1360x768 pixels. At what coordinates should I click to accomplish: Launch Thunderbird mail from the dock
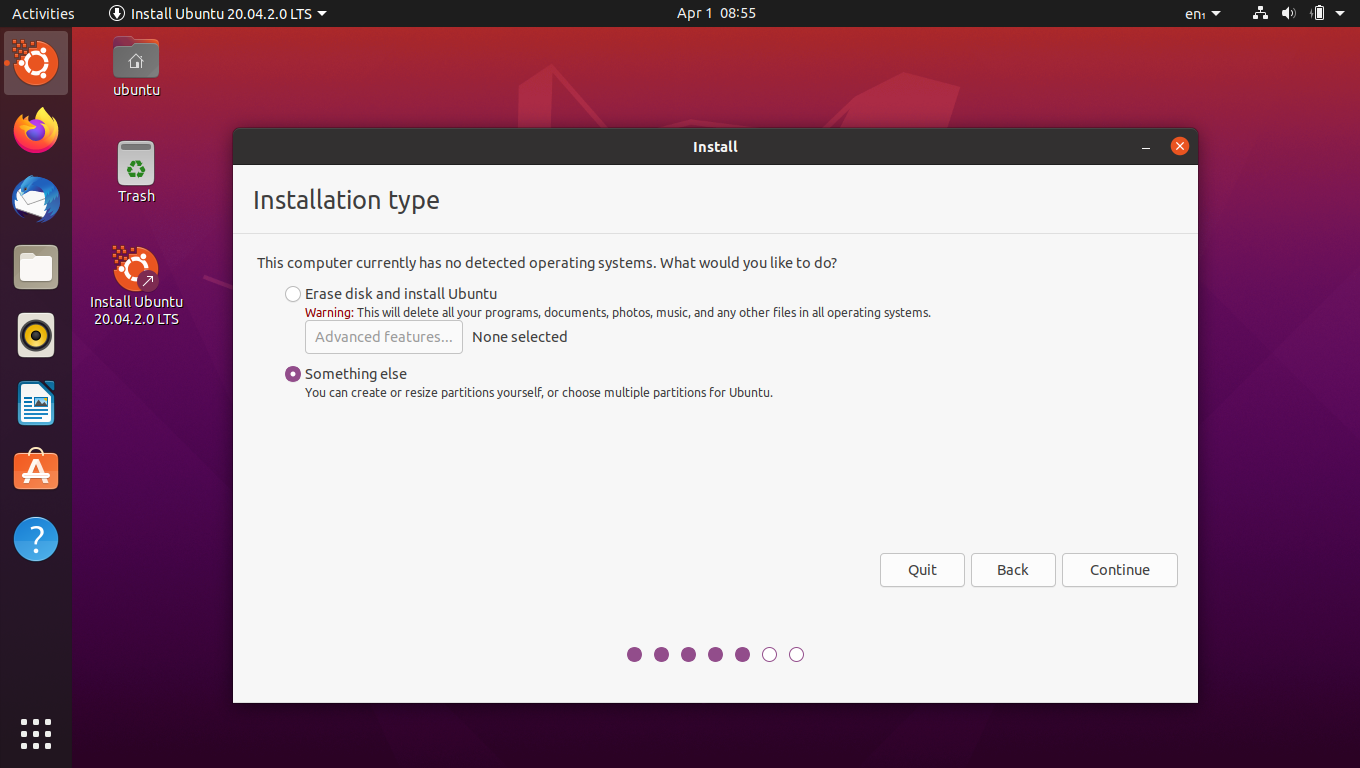36,199
